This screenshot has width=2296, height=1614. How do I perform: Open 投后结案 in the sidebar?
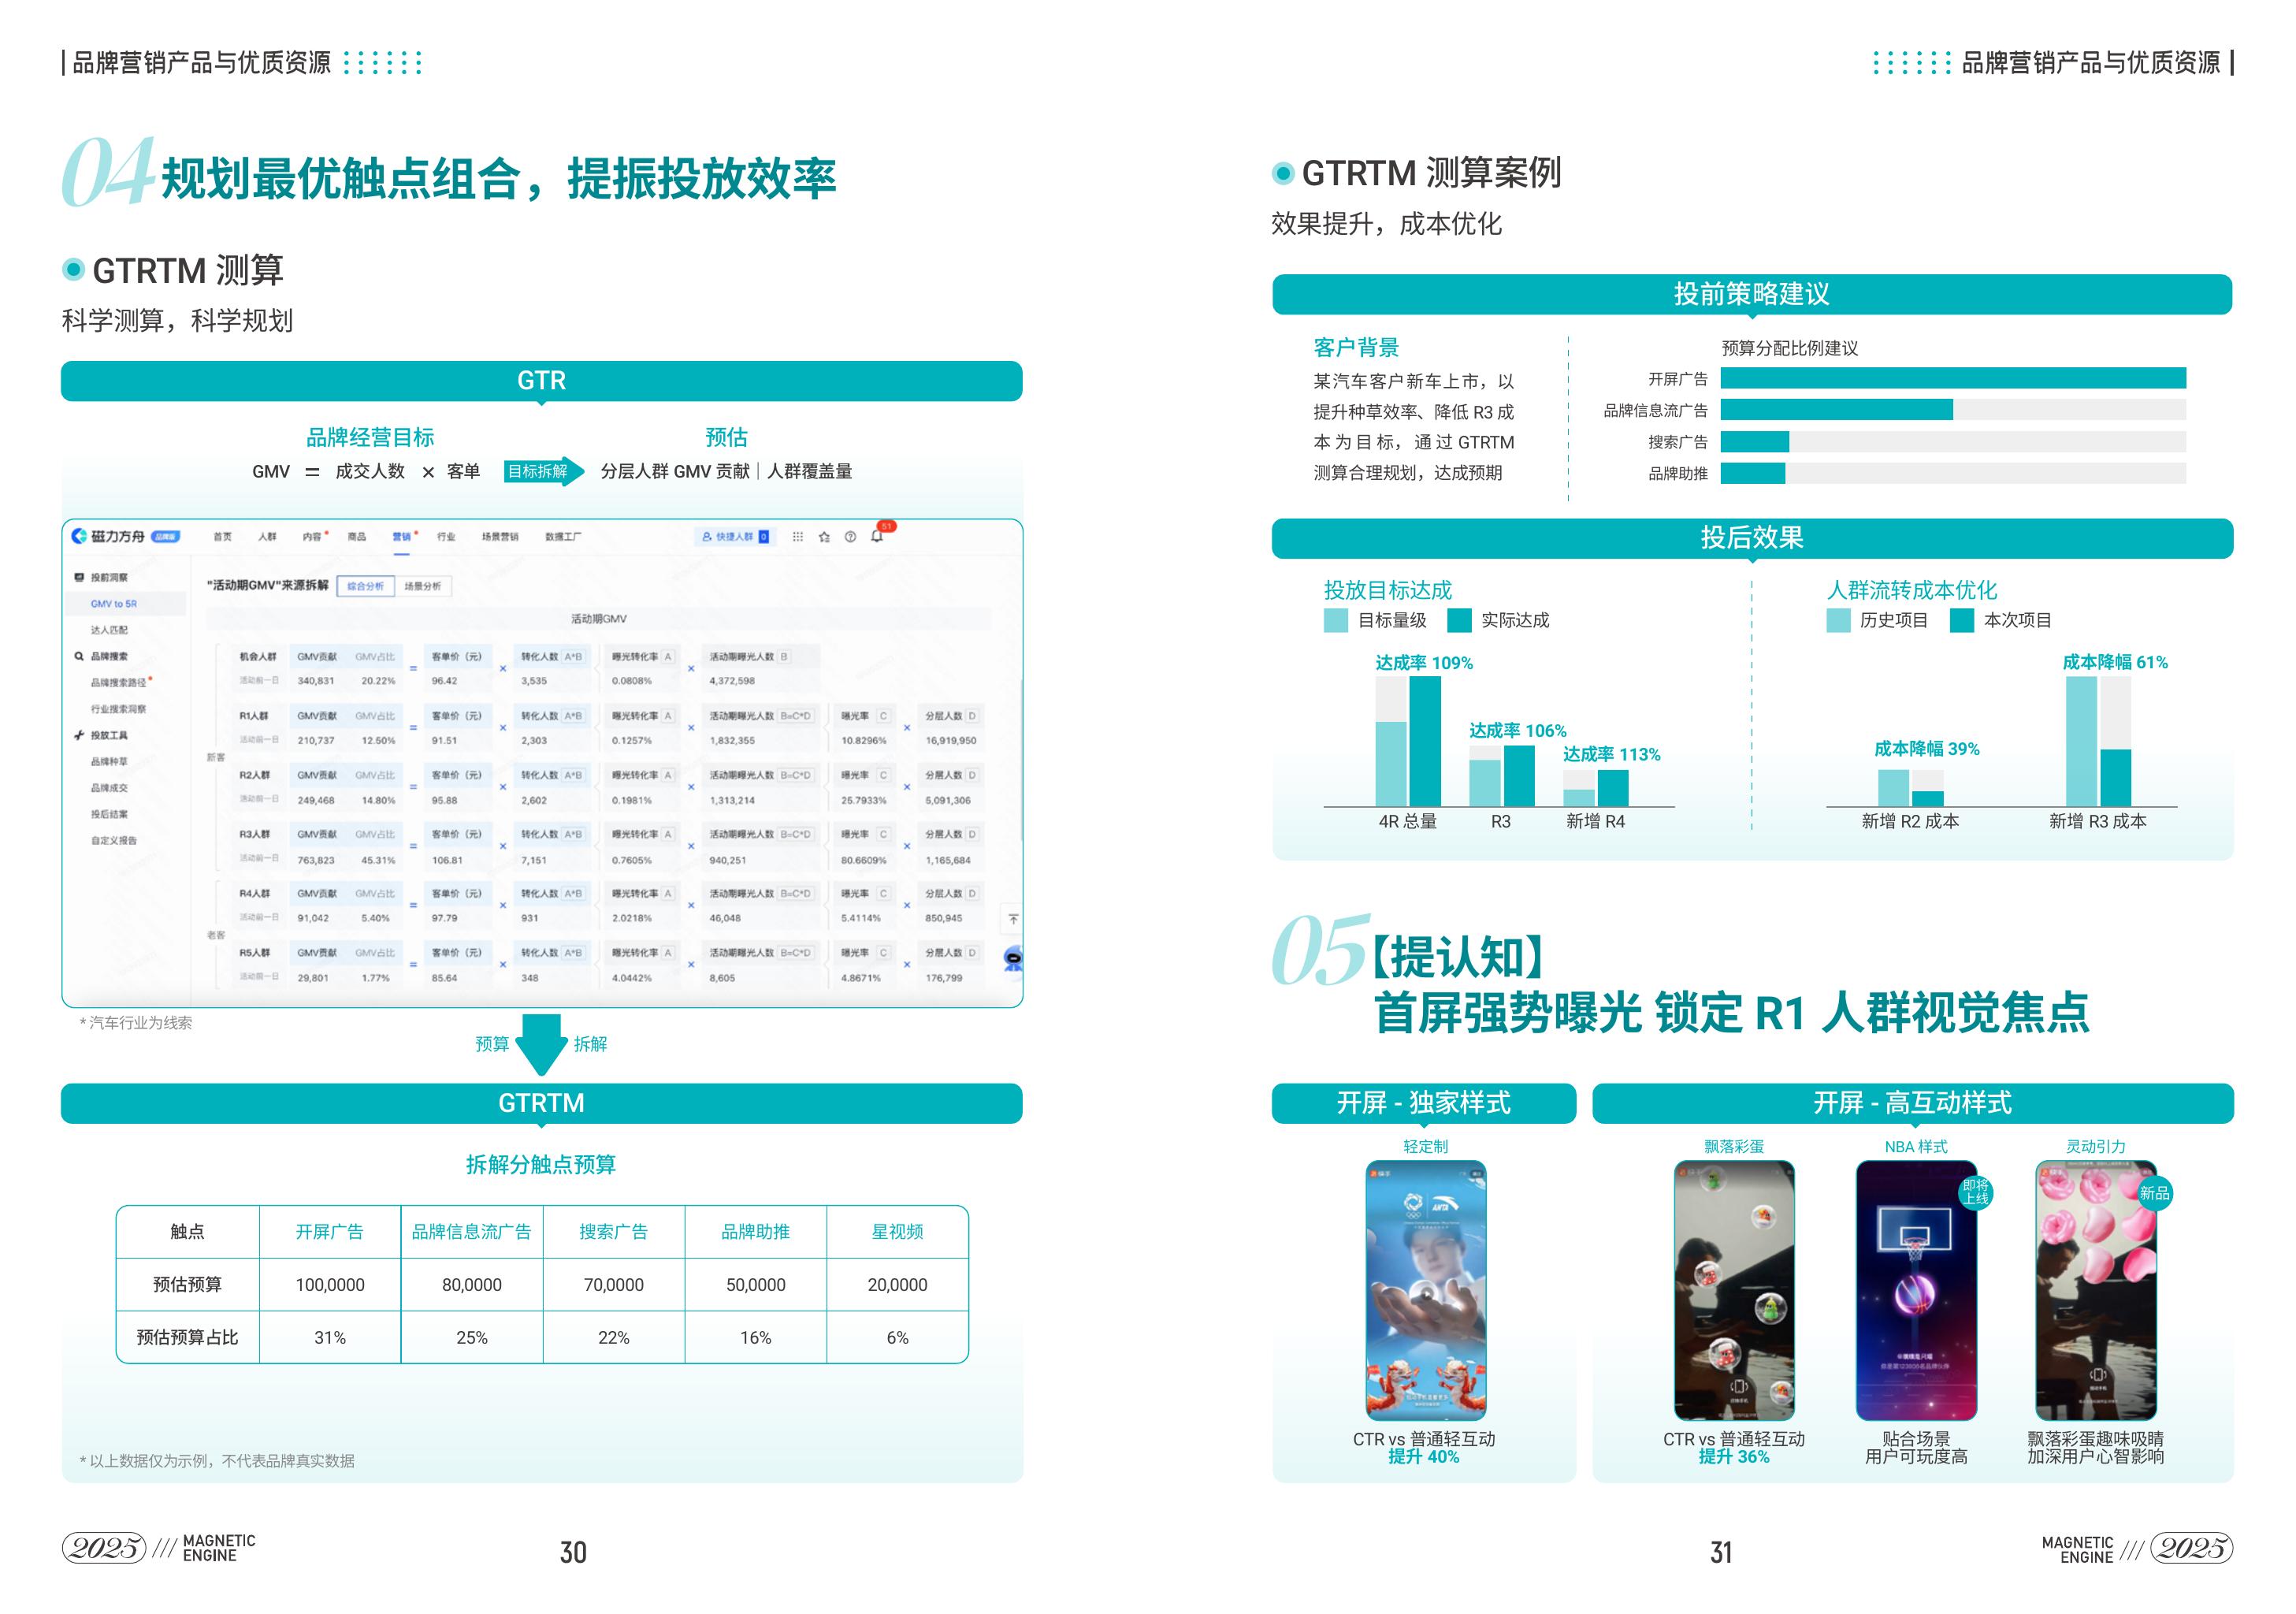(x=109, y=814)
